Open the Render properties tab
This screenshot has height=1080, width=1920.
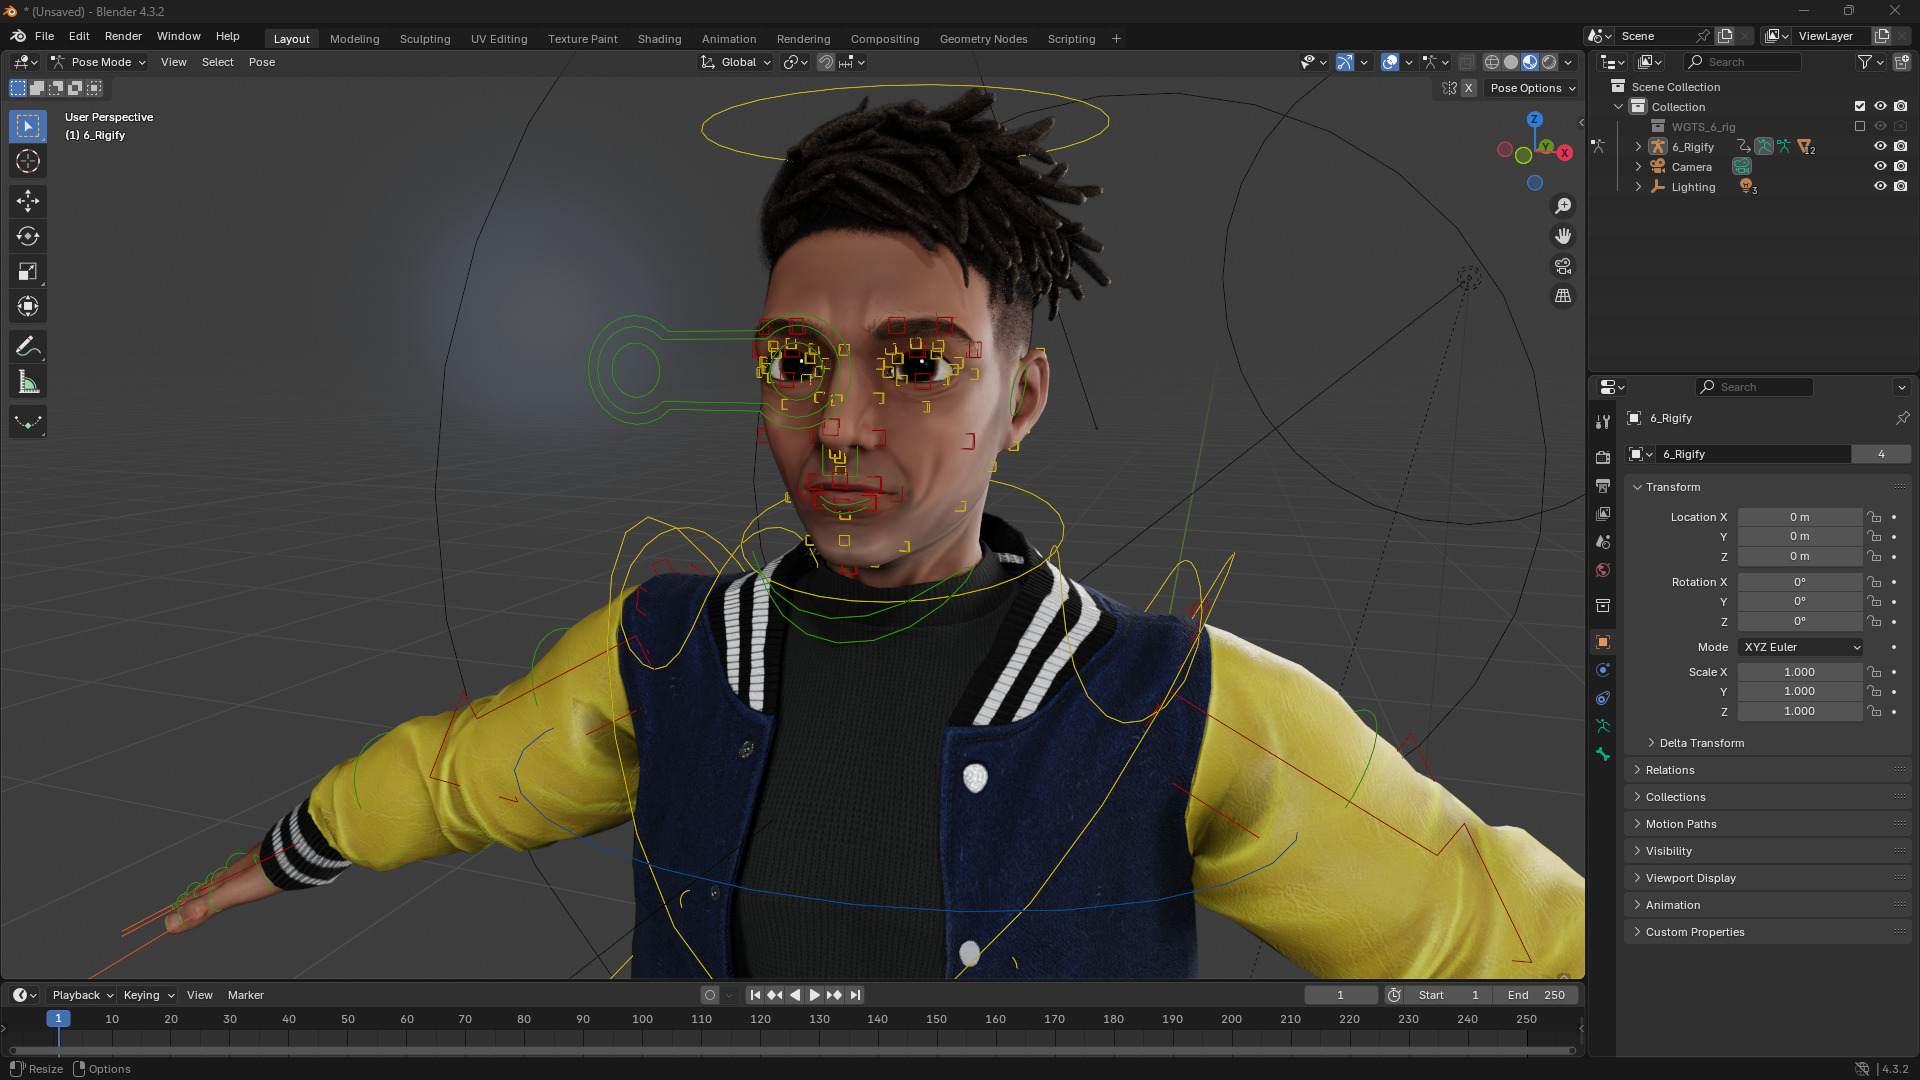point(1603,457)
